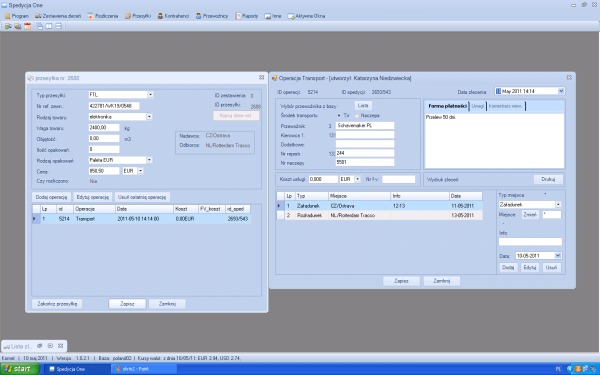This screenshot has height=375, width=600.
Task: Select the Rozładunek NL/Rotterdam Tracco row
Action: (x=380, y=215)
